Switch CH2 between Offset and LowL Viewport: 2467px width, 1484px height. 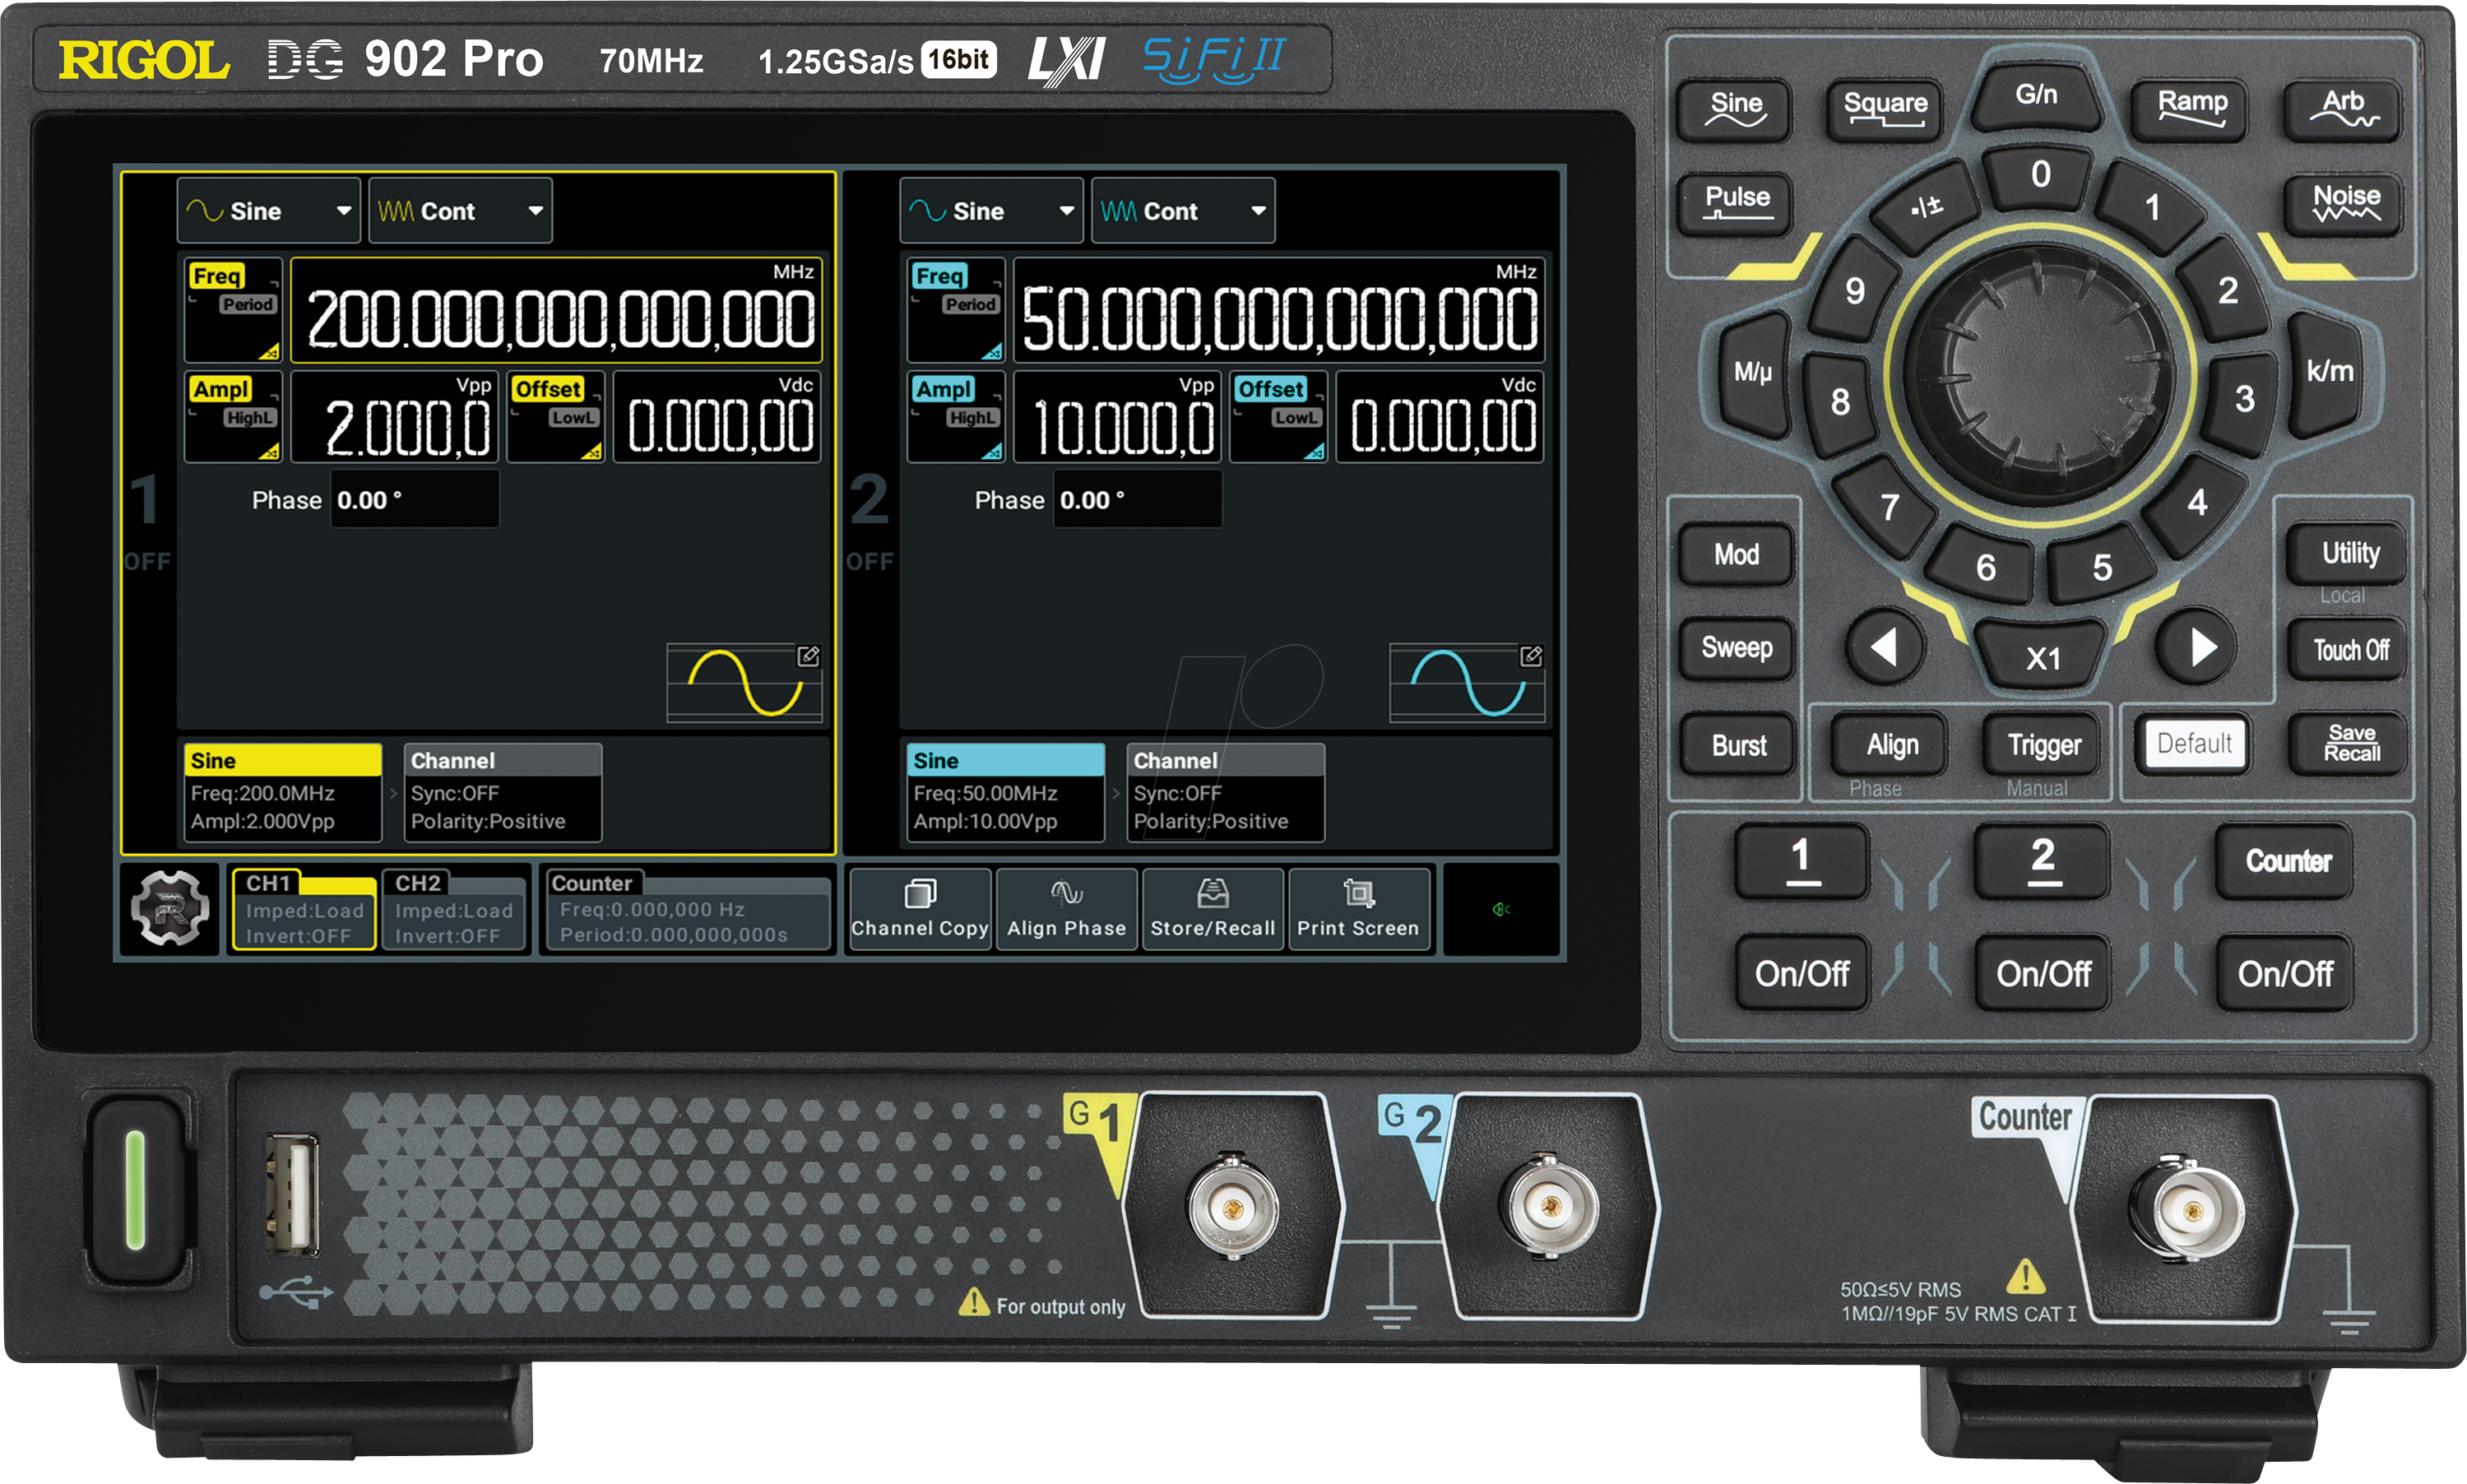(1279, 416)
